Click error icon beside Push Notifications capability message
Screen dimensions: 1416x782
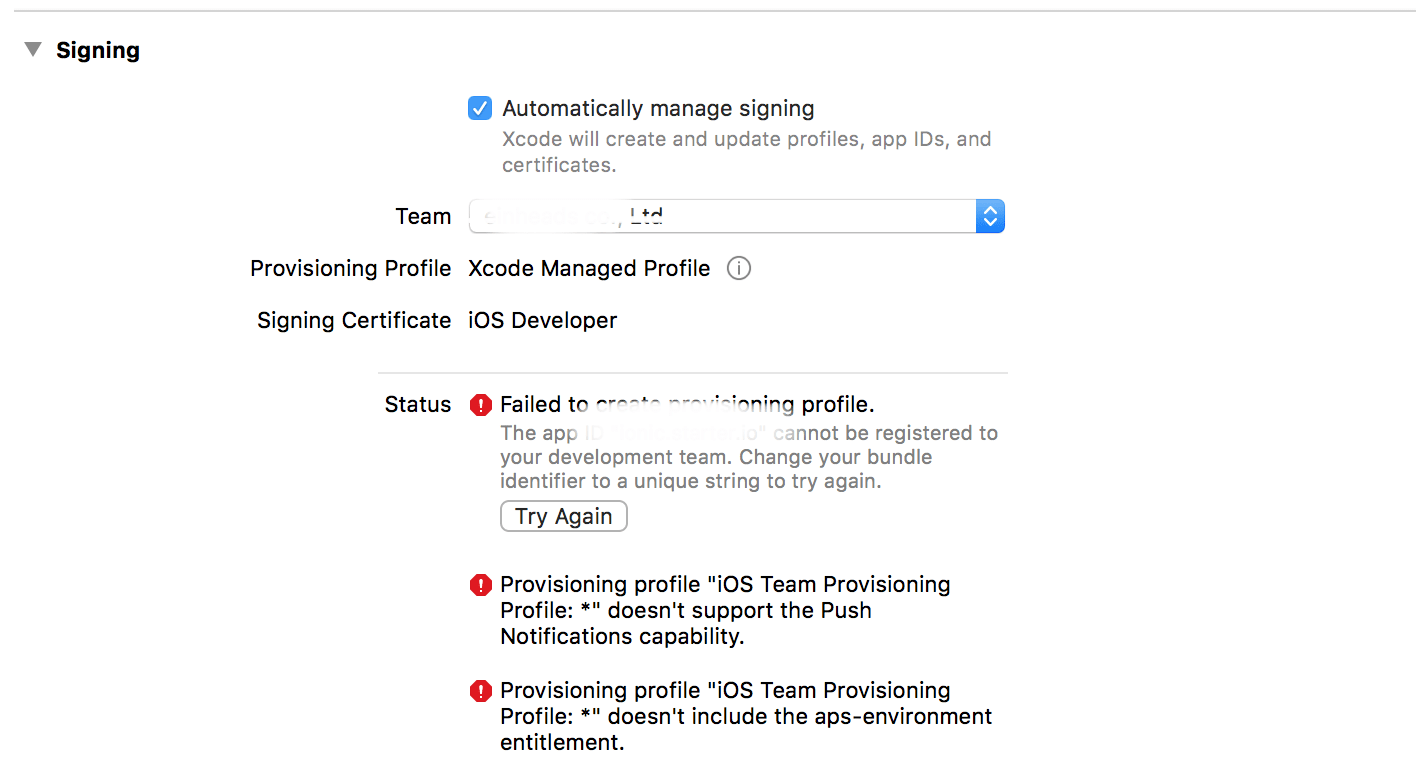[481, 585]
